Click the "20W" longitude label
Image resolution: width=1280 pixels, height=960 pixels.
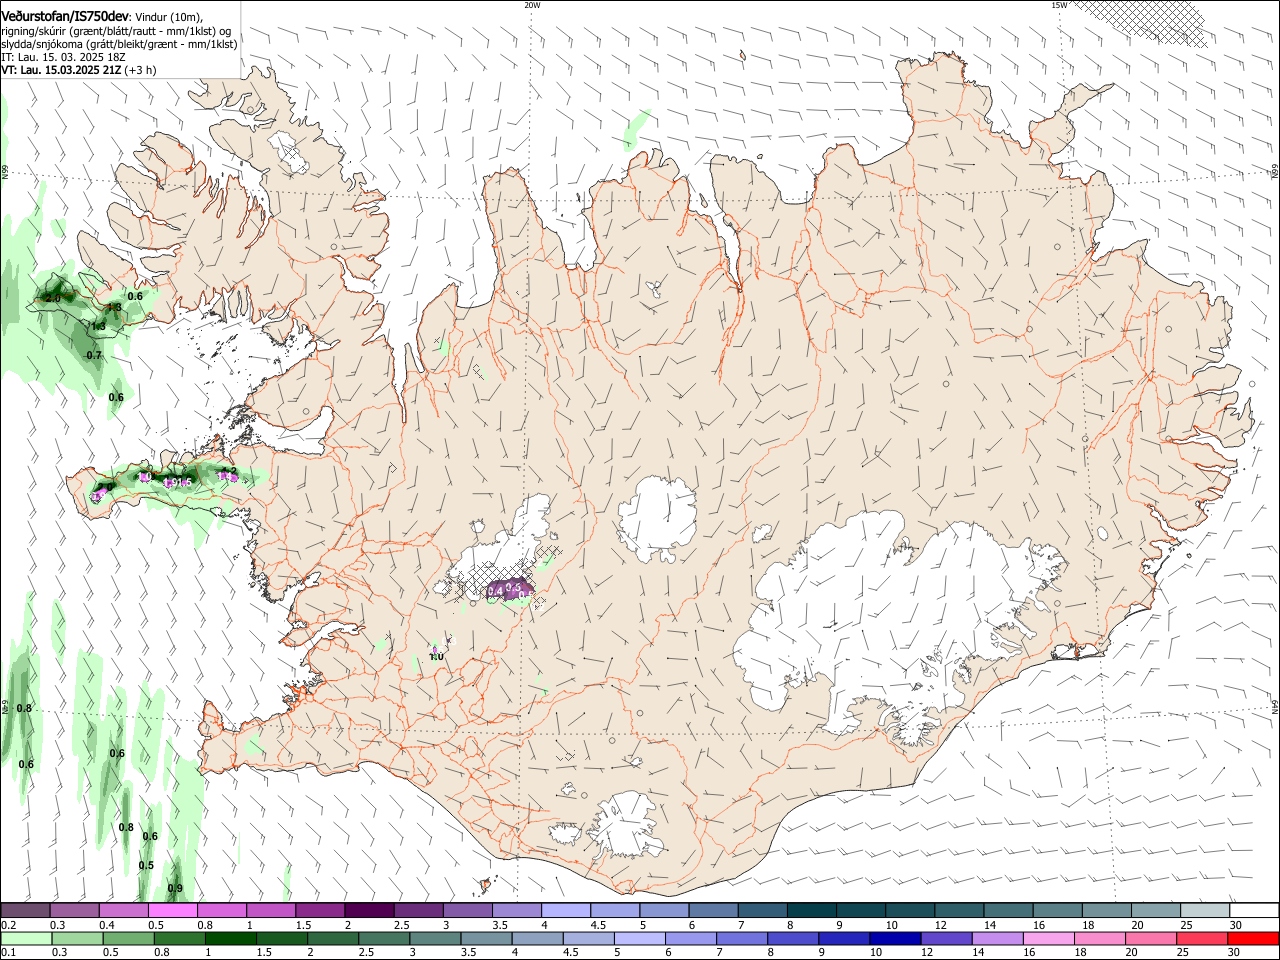pos(532,5)
